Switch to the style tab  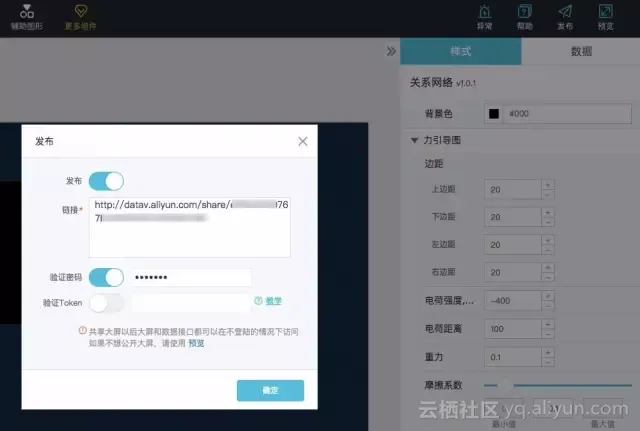460,51
